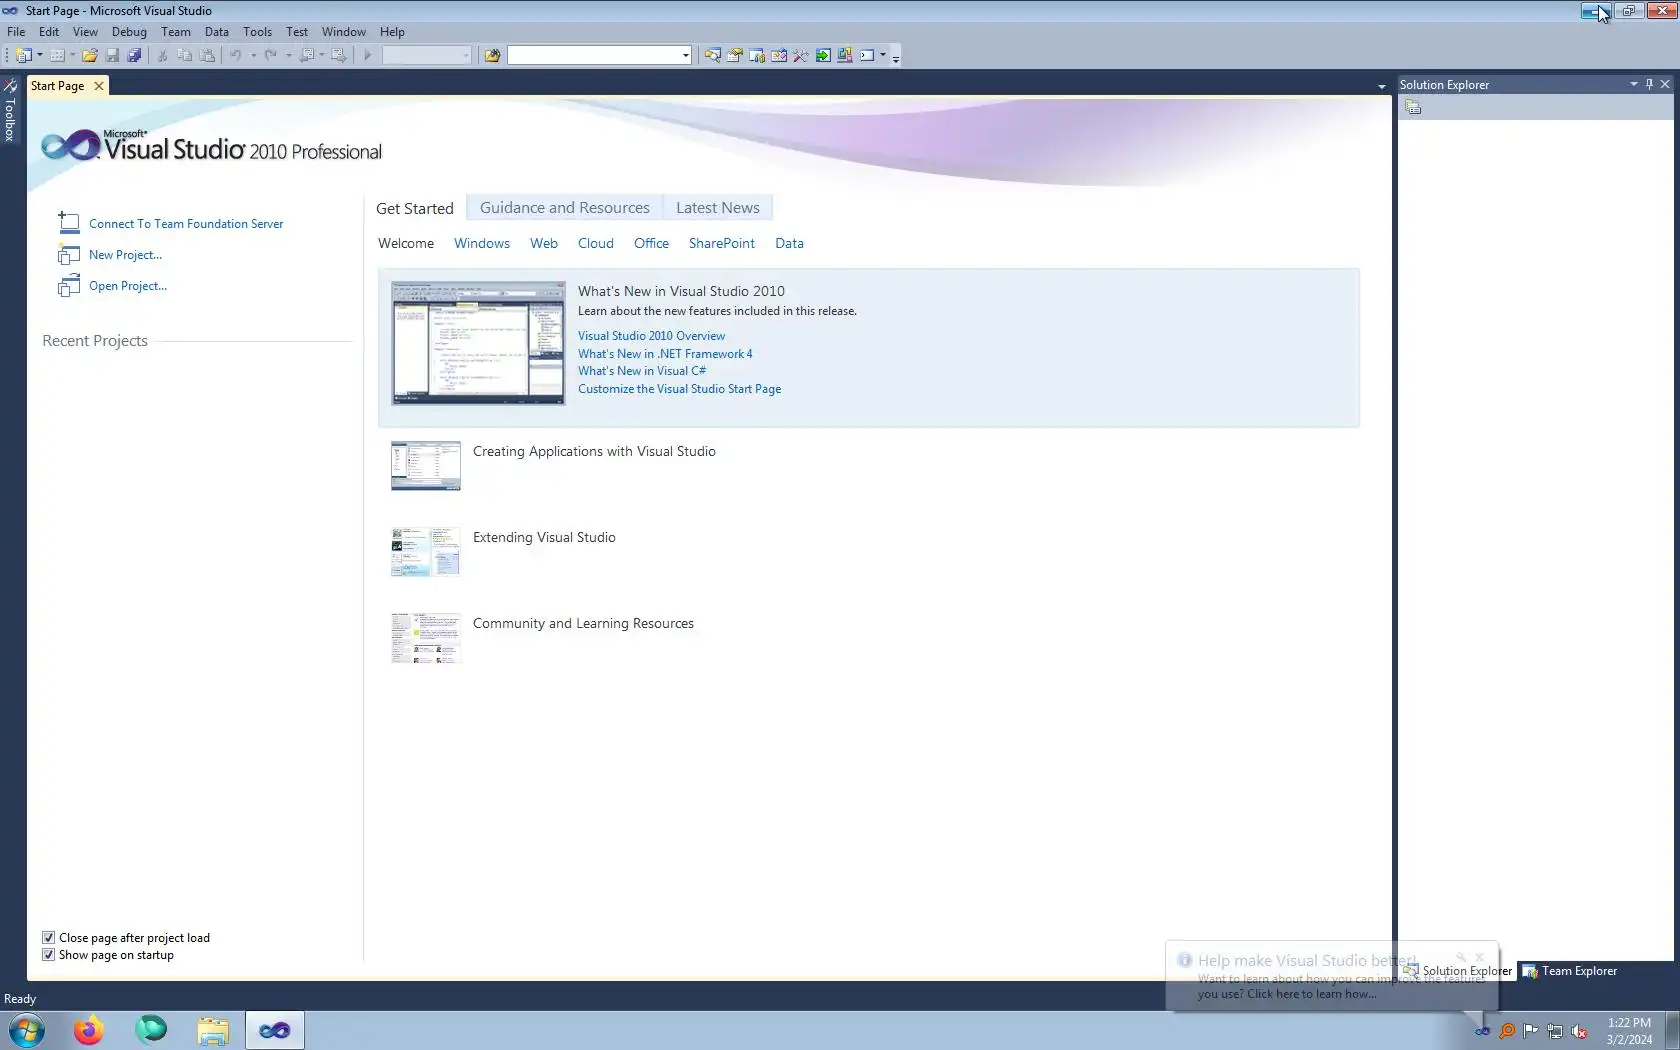Click the New Project toolbar icon

(x=23, y=56)
